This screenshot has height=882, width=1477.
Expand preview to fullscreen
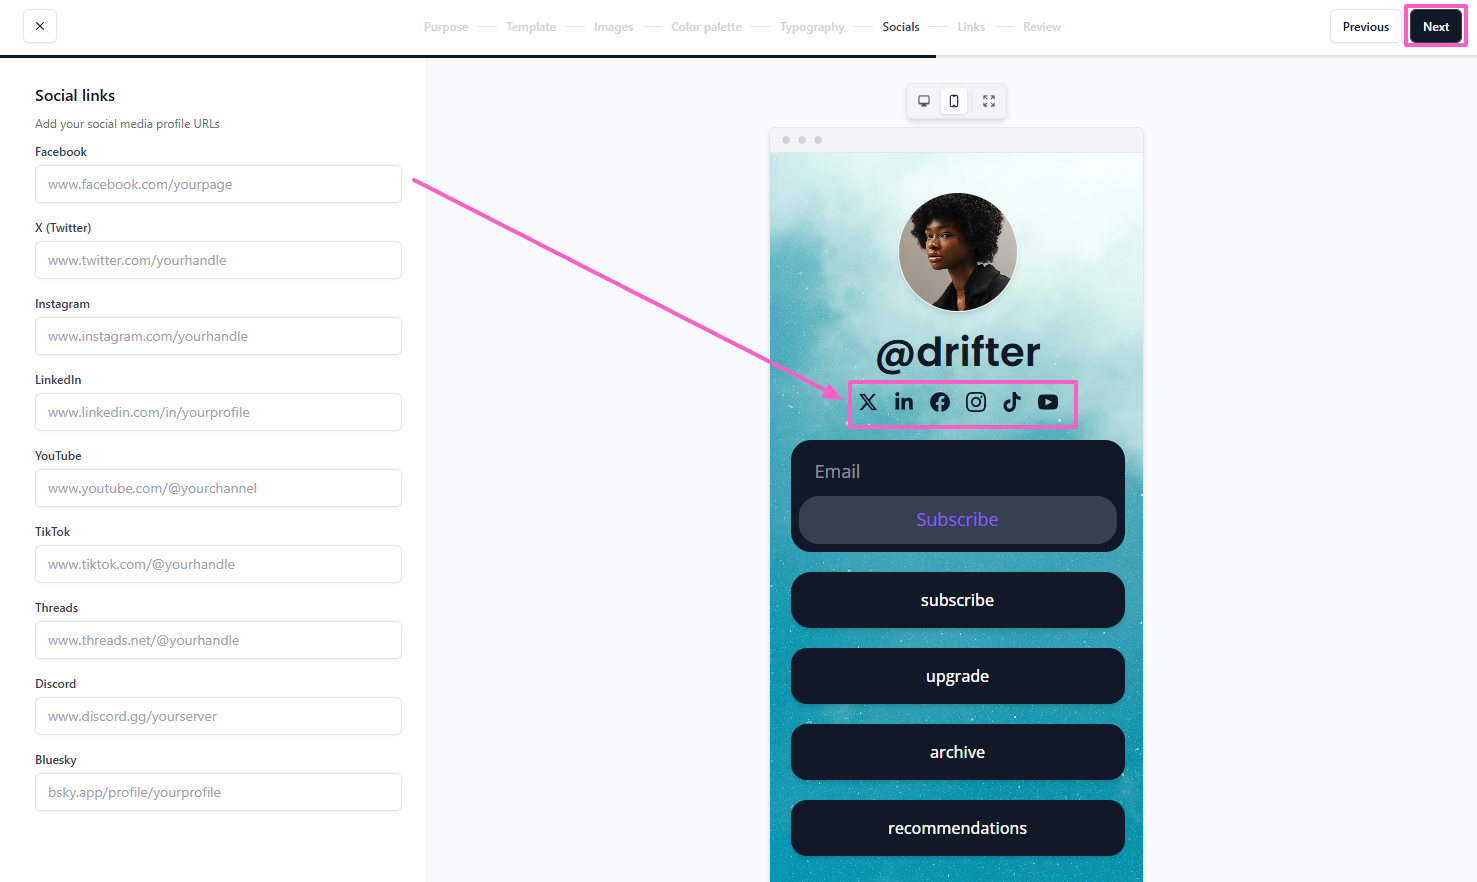pyautogui.click(x=989, y=101)
